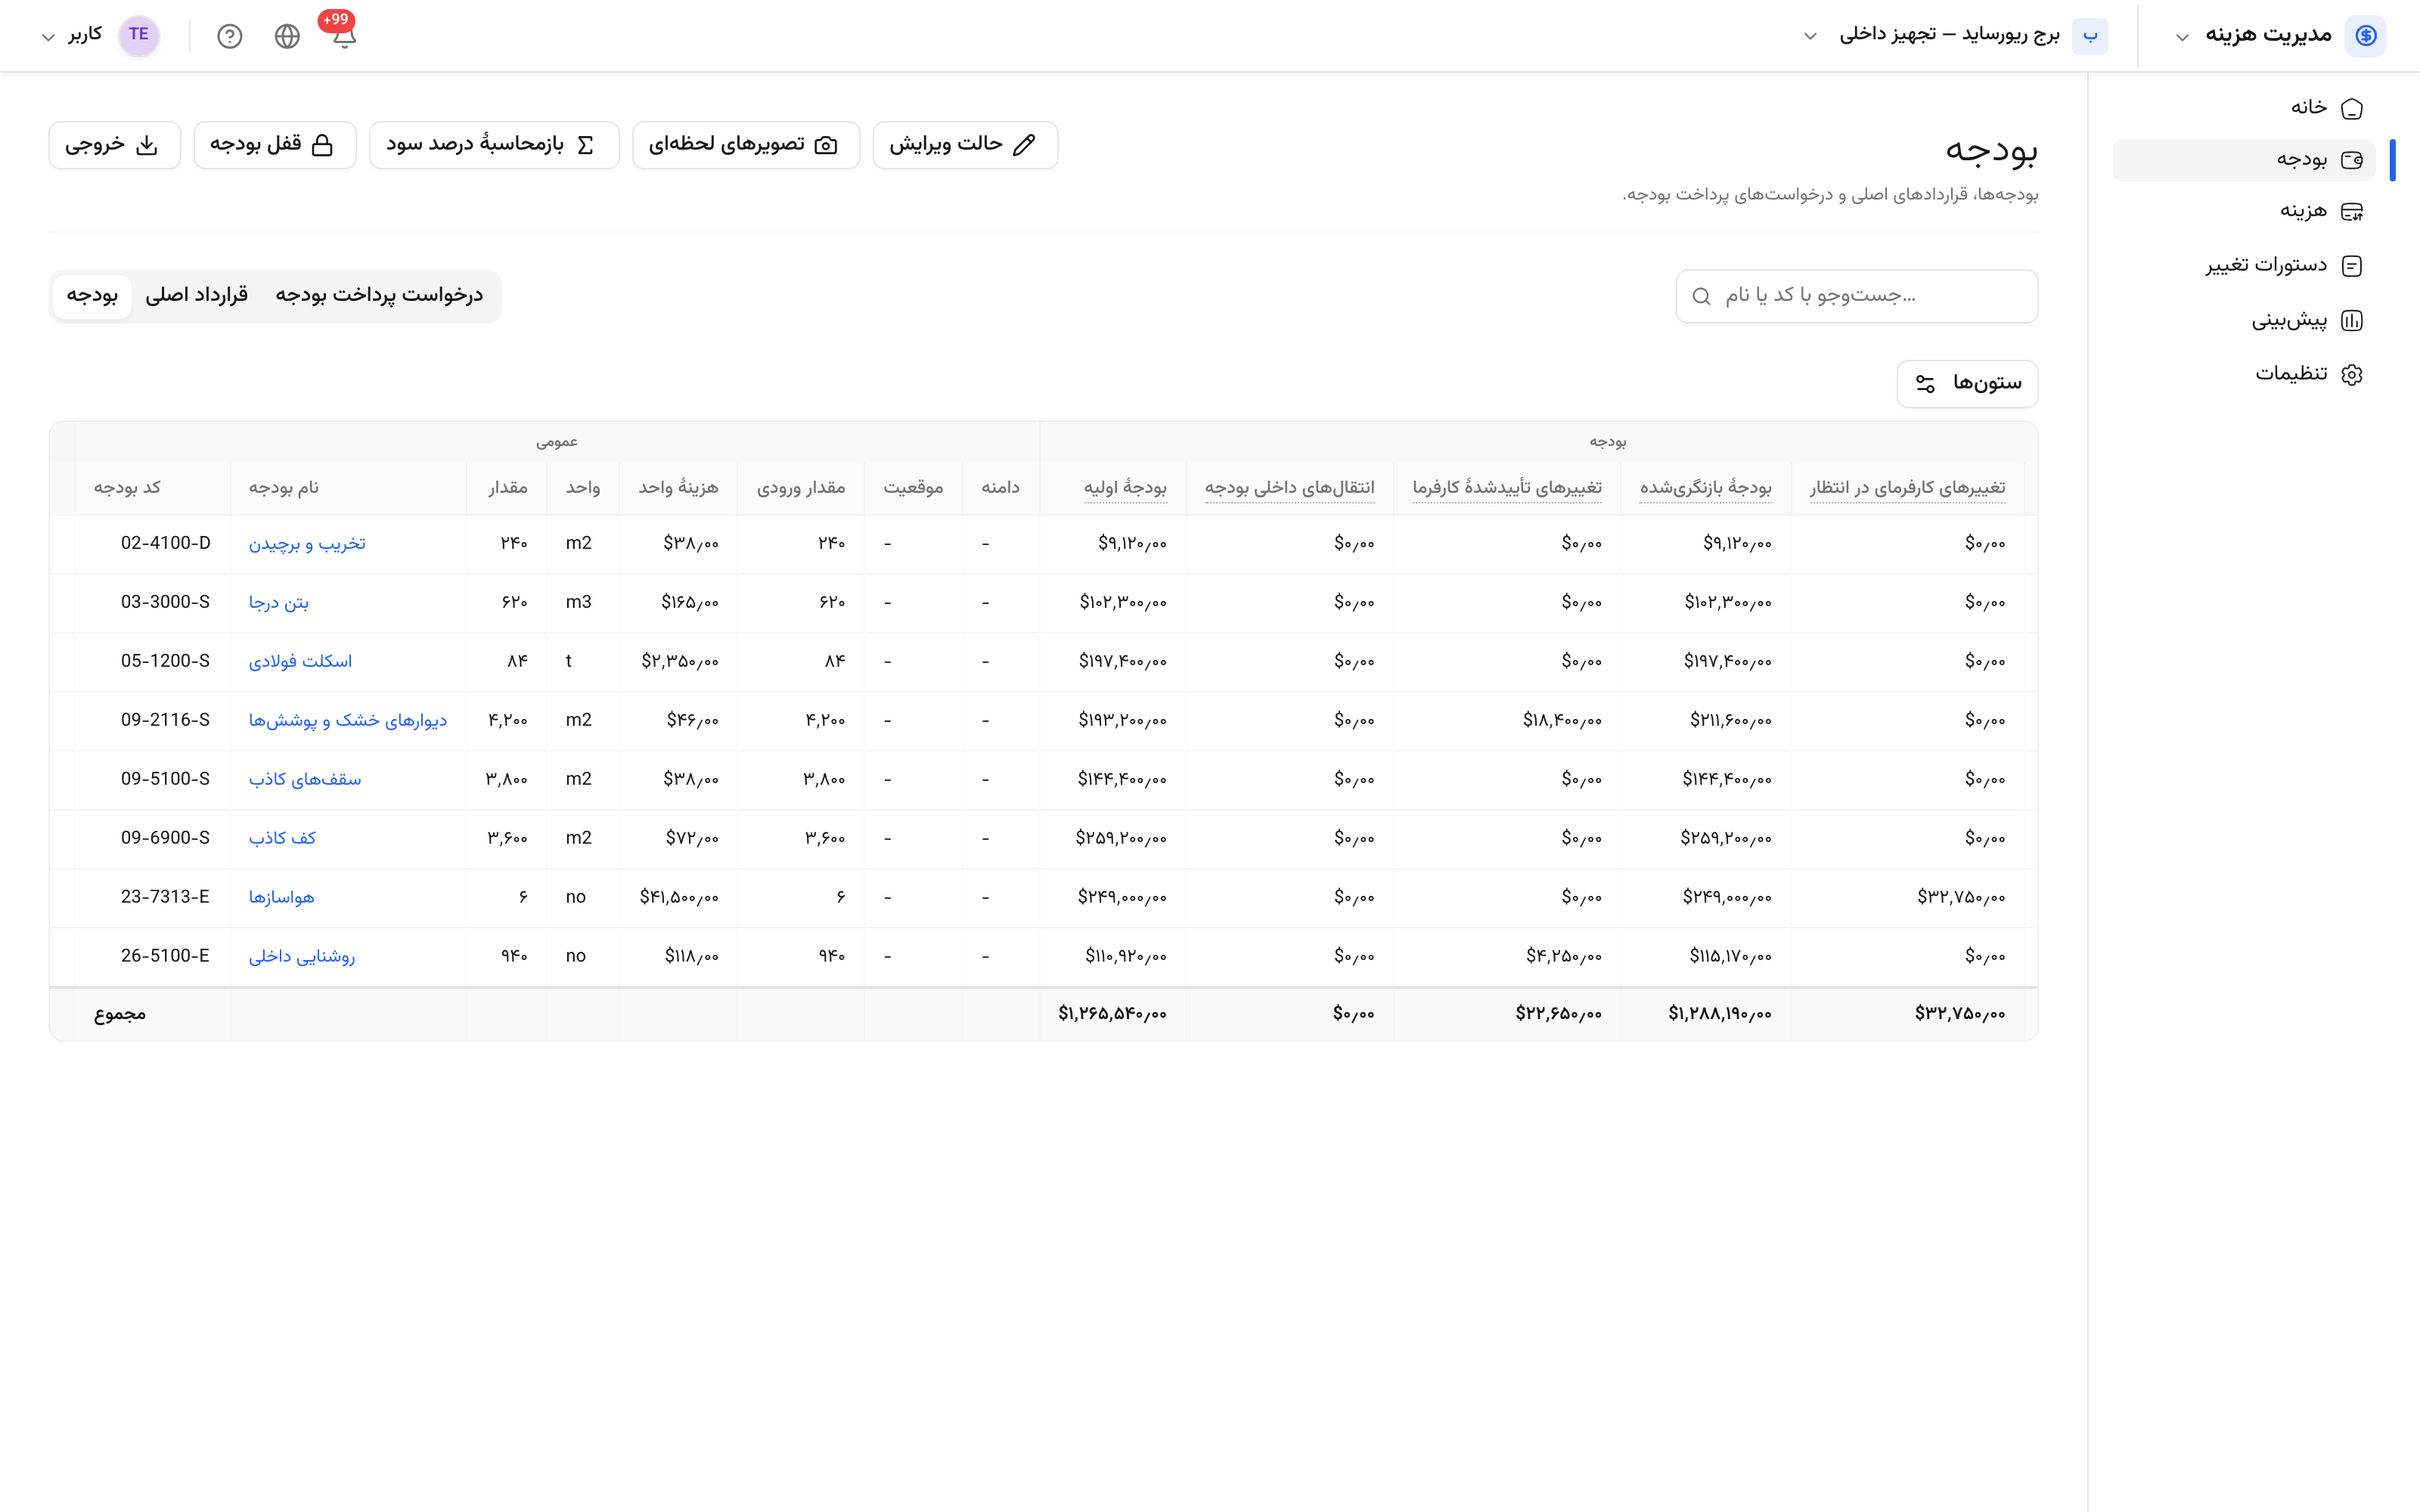
Task: Click the هزینه cost icon in sidebar
Action: 2352,211
